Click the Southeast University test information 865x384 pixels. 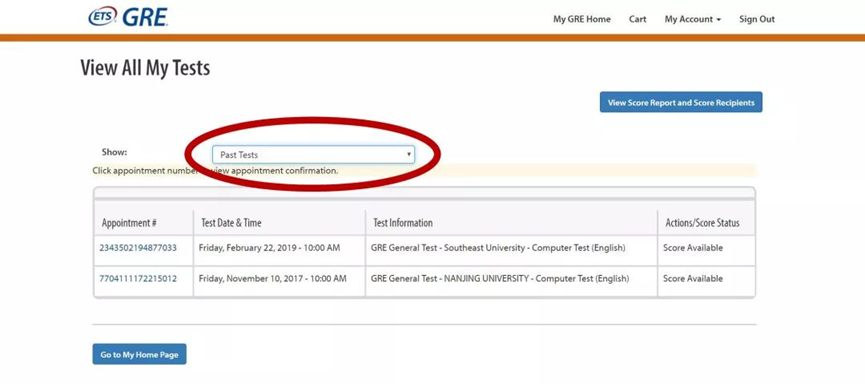click(x=498, y=248)
